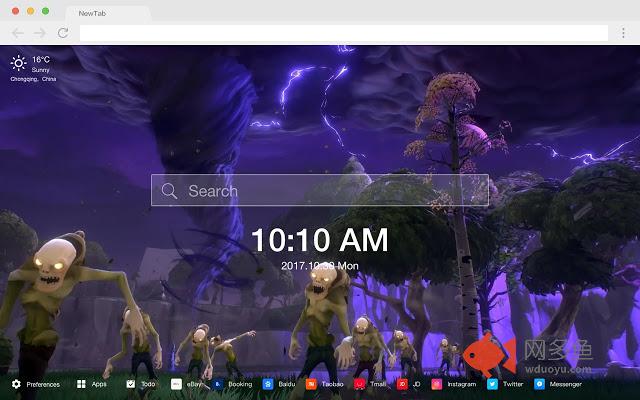640x400 pixels.
Task: Click the sunny weather icon
Action: [x=18, y=63]
